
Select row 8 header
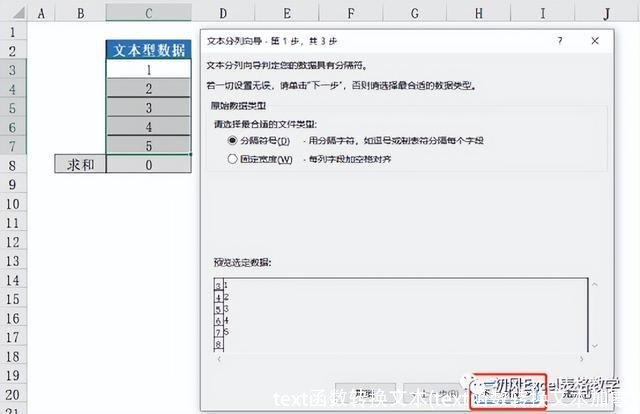click(13, 165)
